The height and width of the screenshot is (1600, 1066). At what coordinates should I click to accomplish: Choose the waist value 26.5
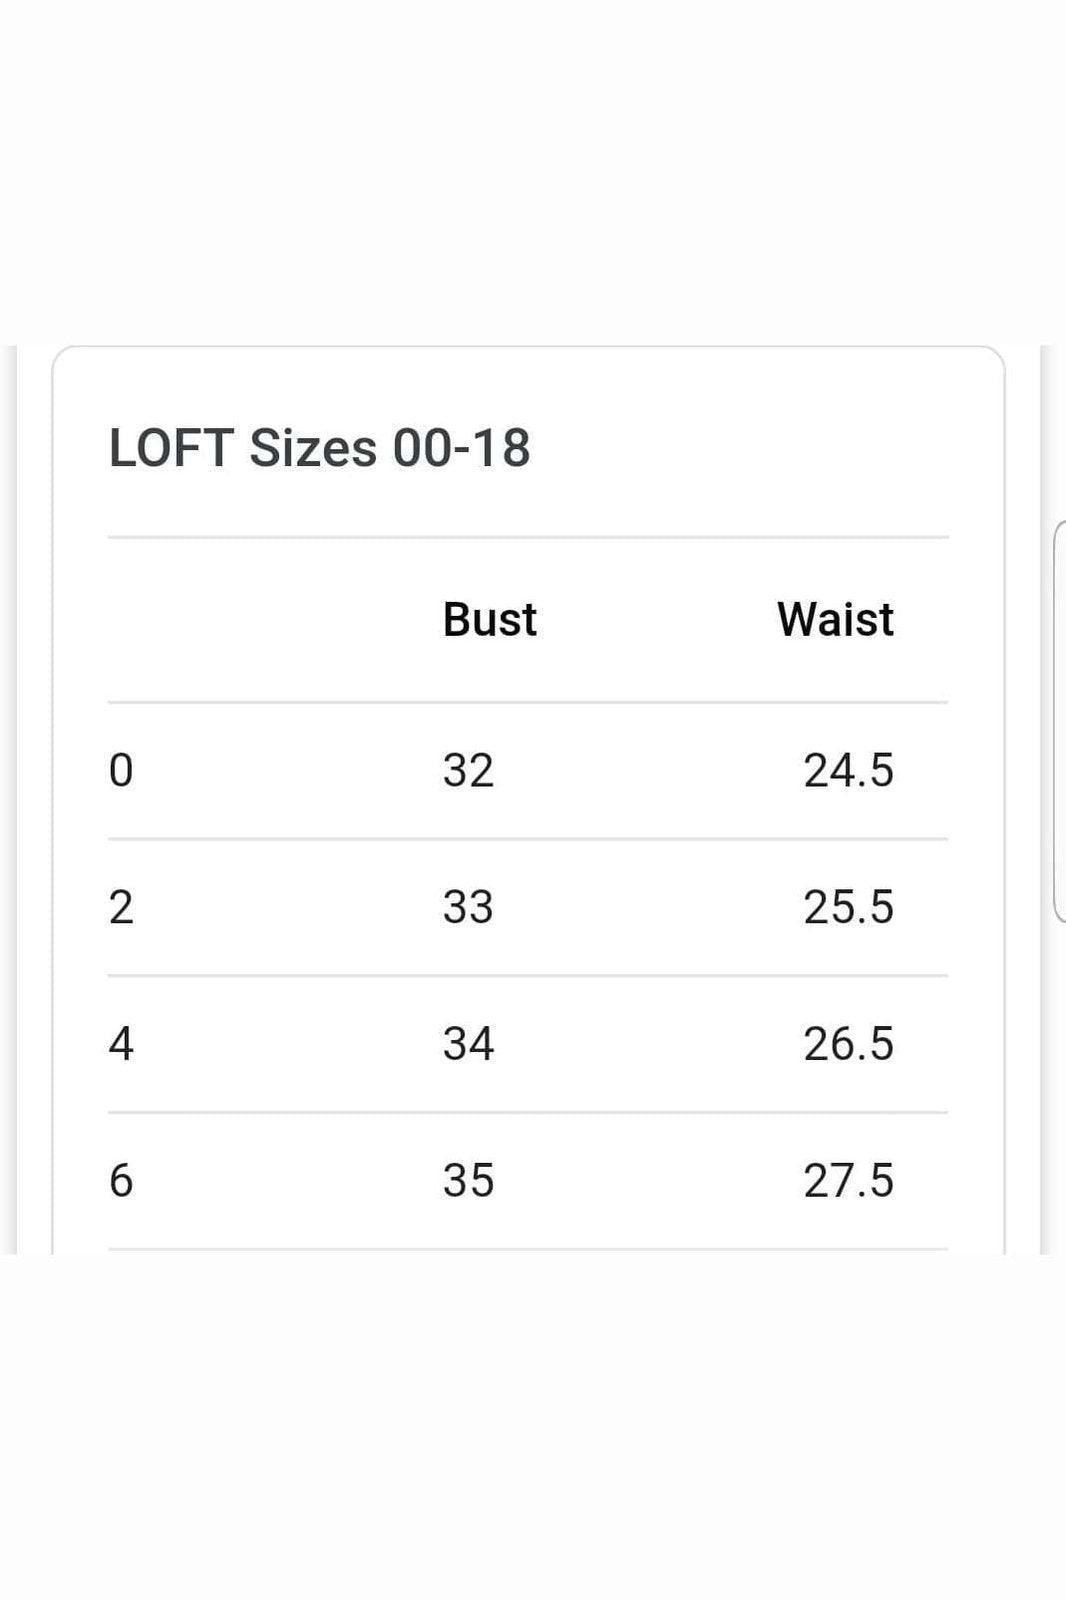pos(848,1044)
